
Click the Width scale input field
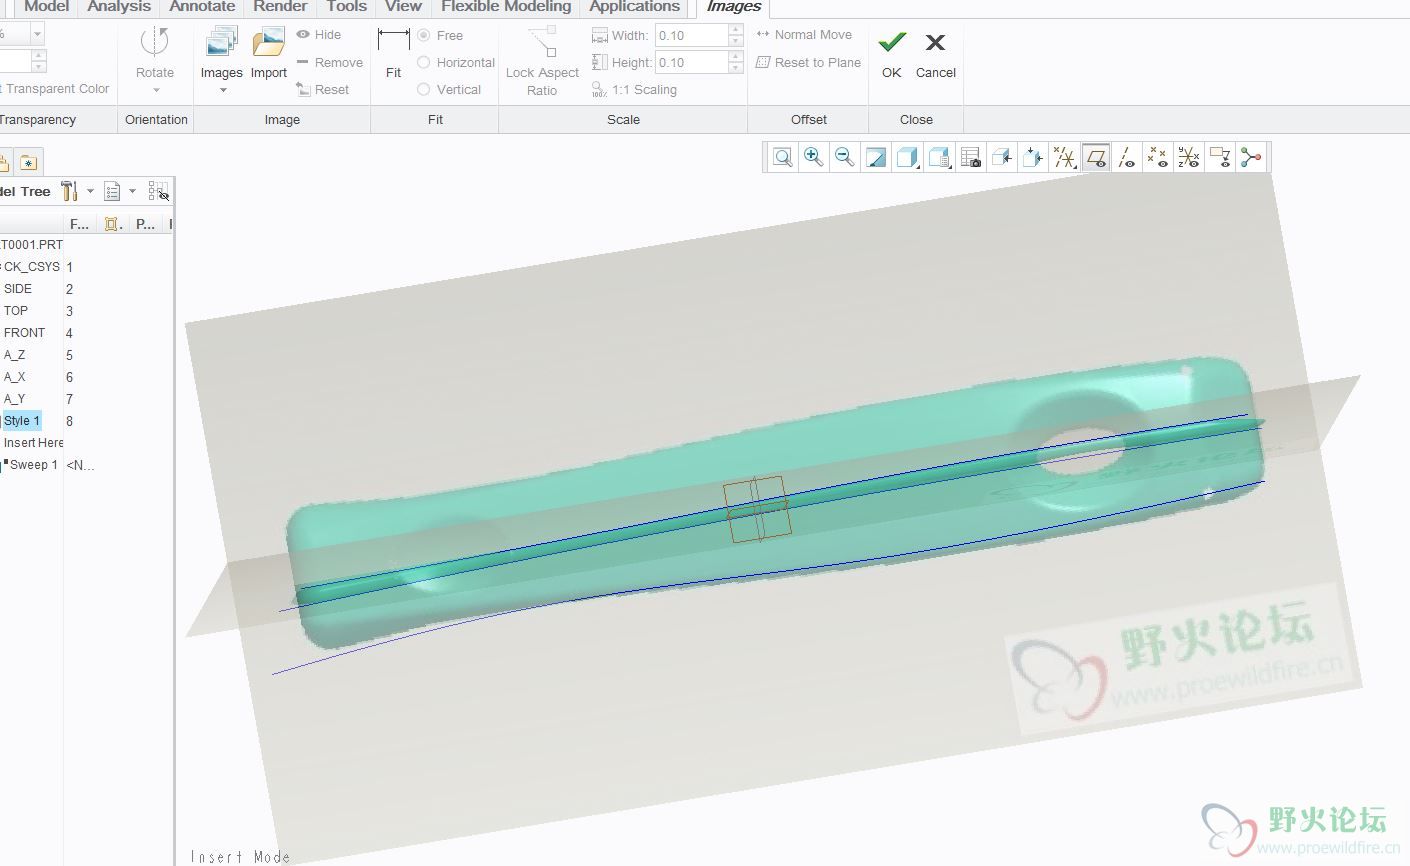(691, 35)
